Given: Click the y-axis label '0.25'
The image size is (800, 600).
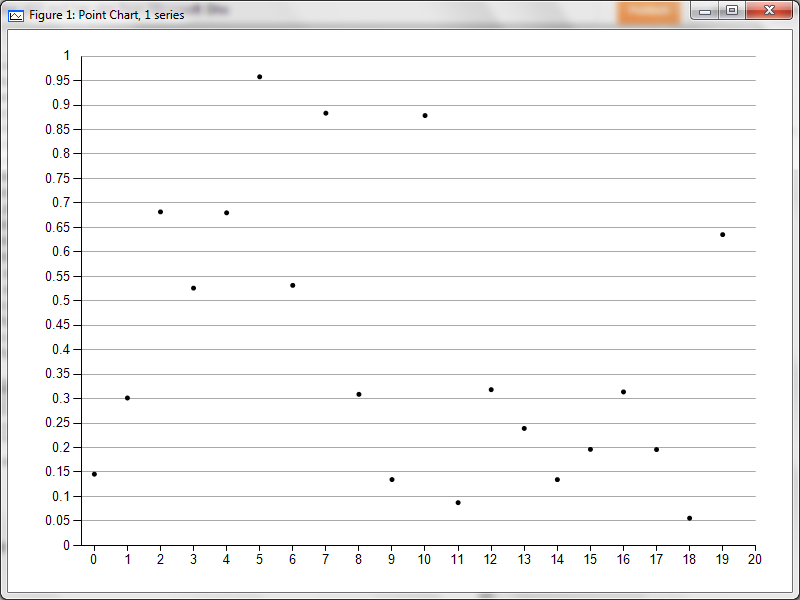Looking at the screenshot, I should click(x=57, y=422).
